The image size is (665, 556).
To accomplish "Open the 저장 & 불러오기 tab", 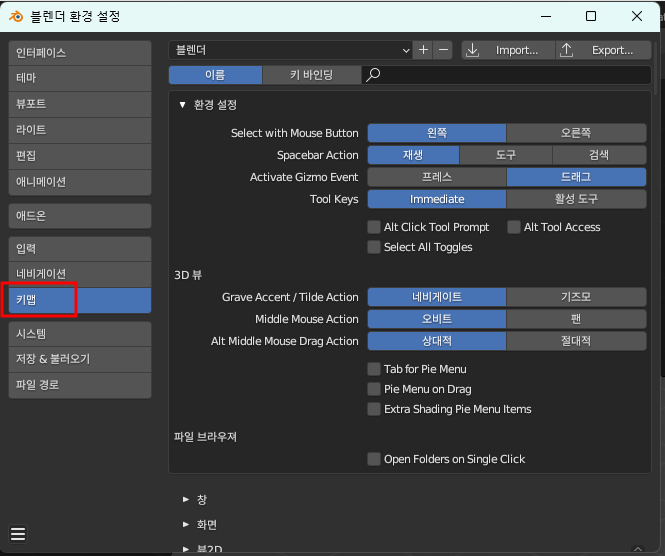I will pyautogui.click(x=80, y=360).
